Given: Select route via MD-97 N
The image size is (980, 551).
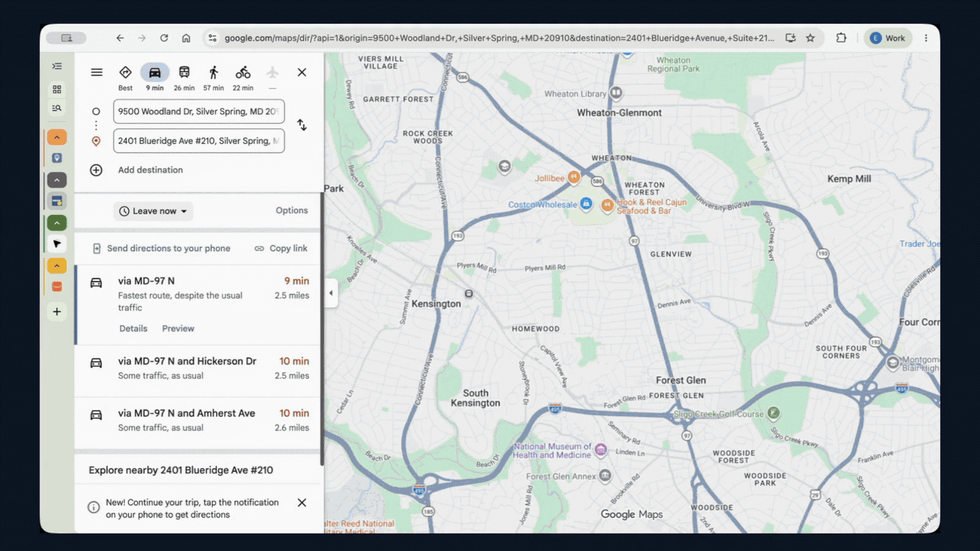Looking at the screenshot, I should (x=199, y=305).
